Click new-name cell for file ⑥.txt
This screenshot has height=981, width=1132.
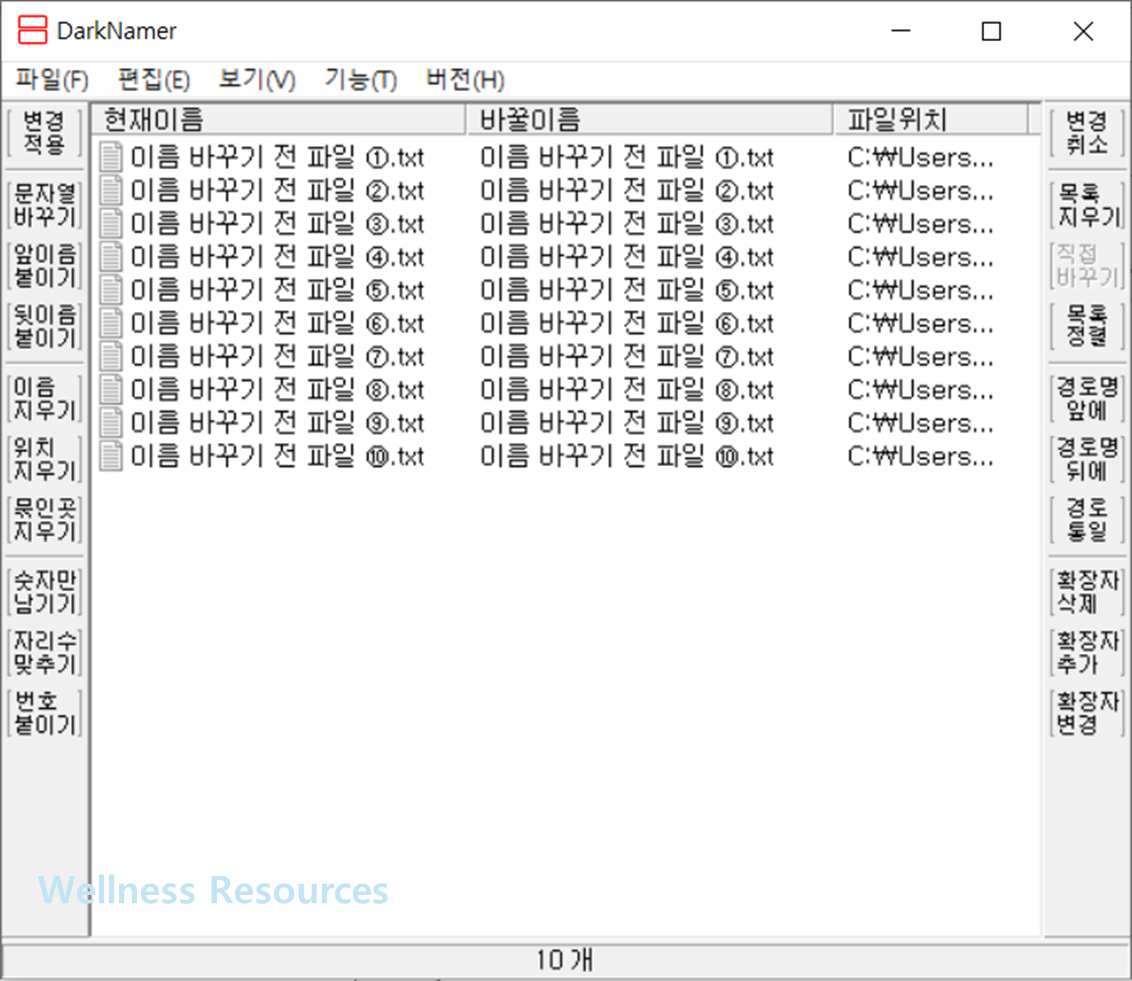tap(627, 323)
